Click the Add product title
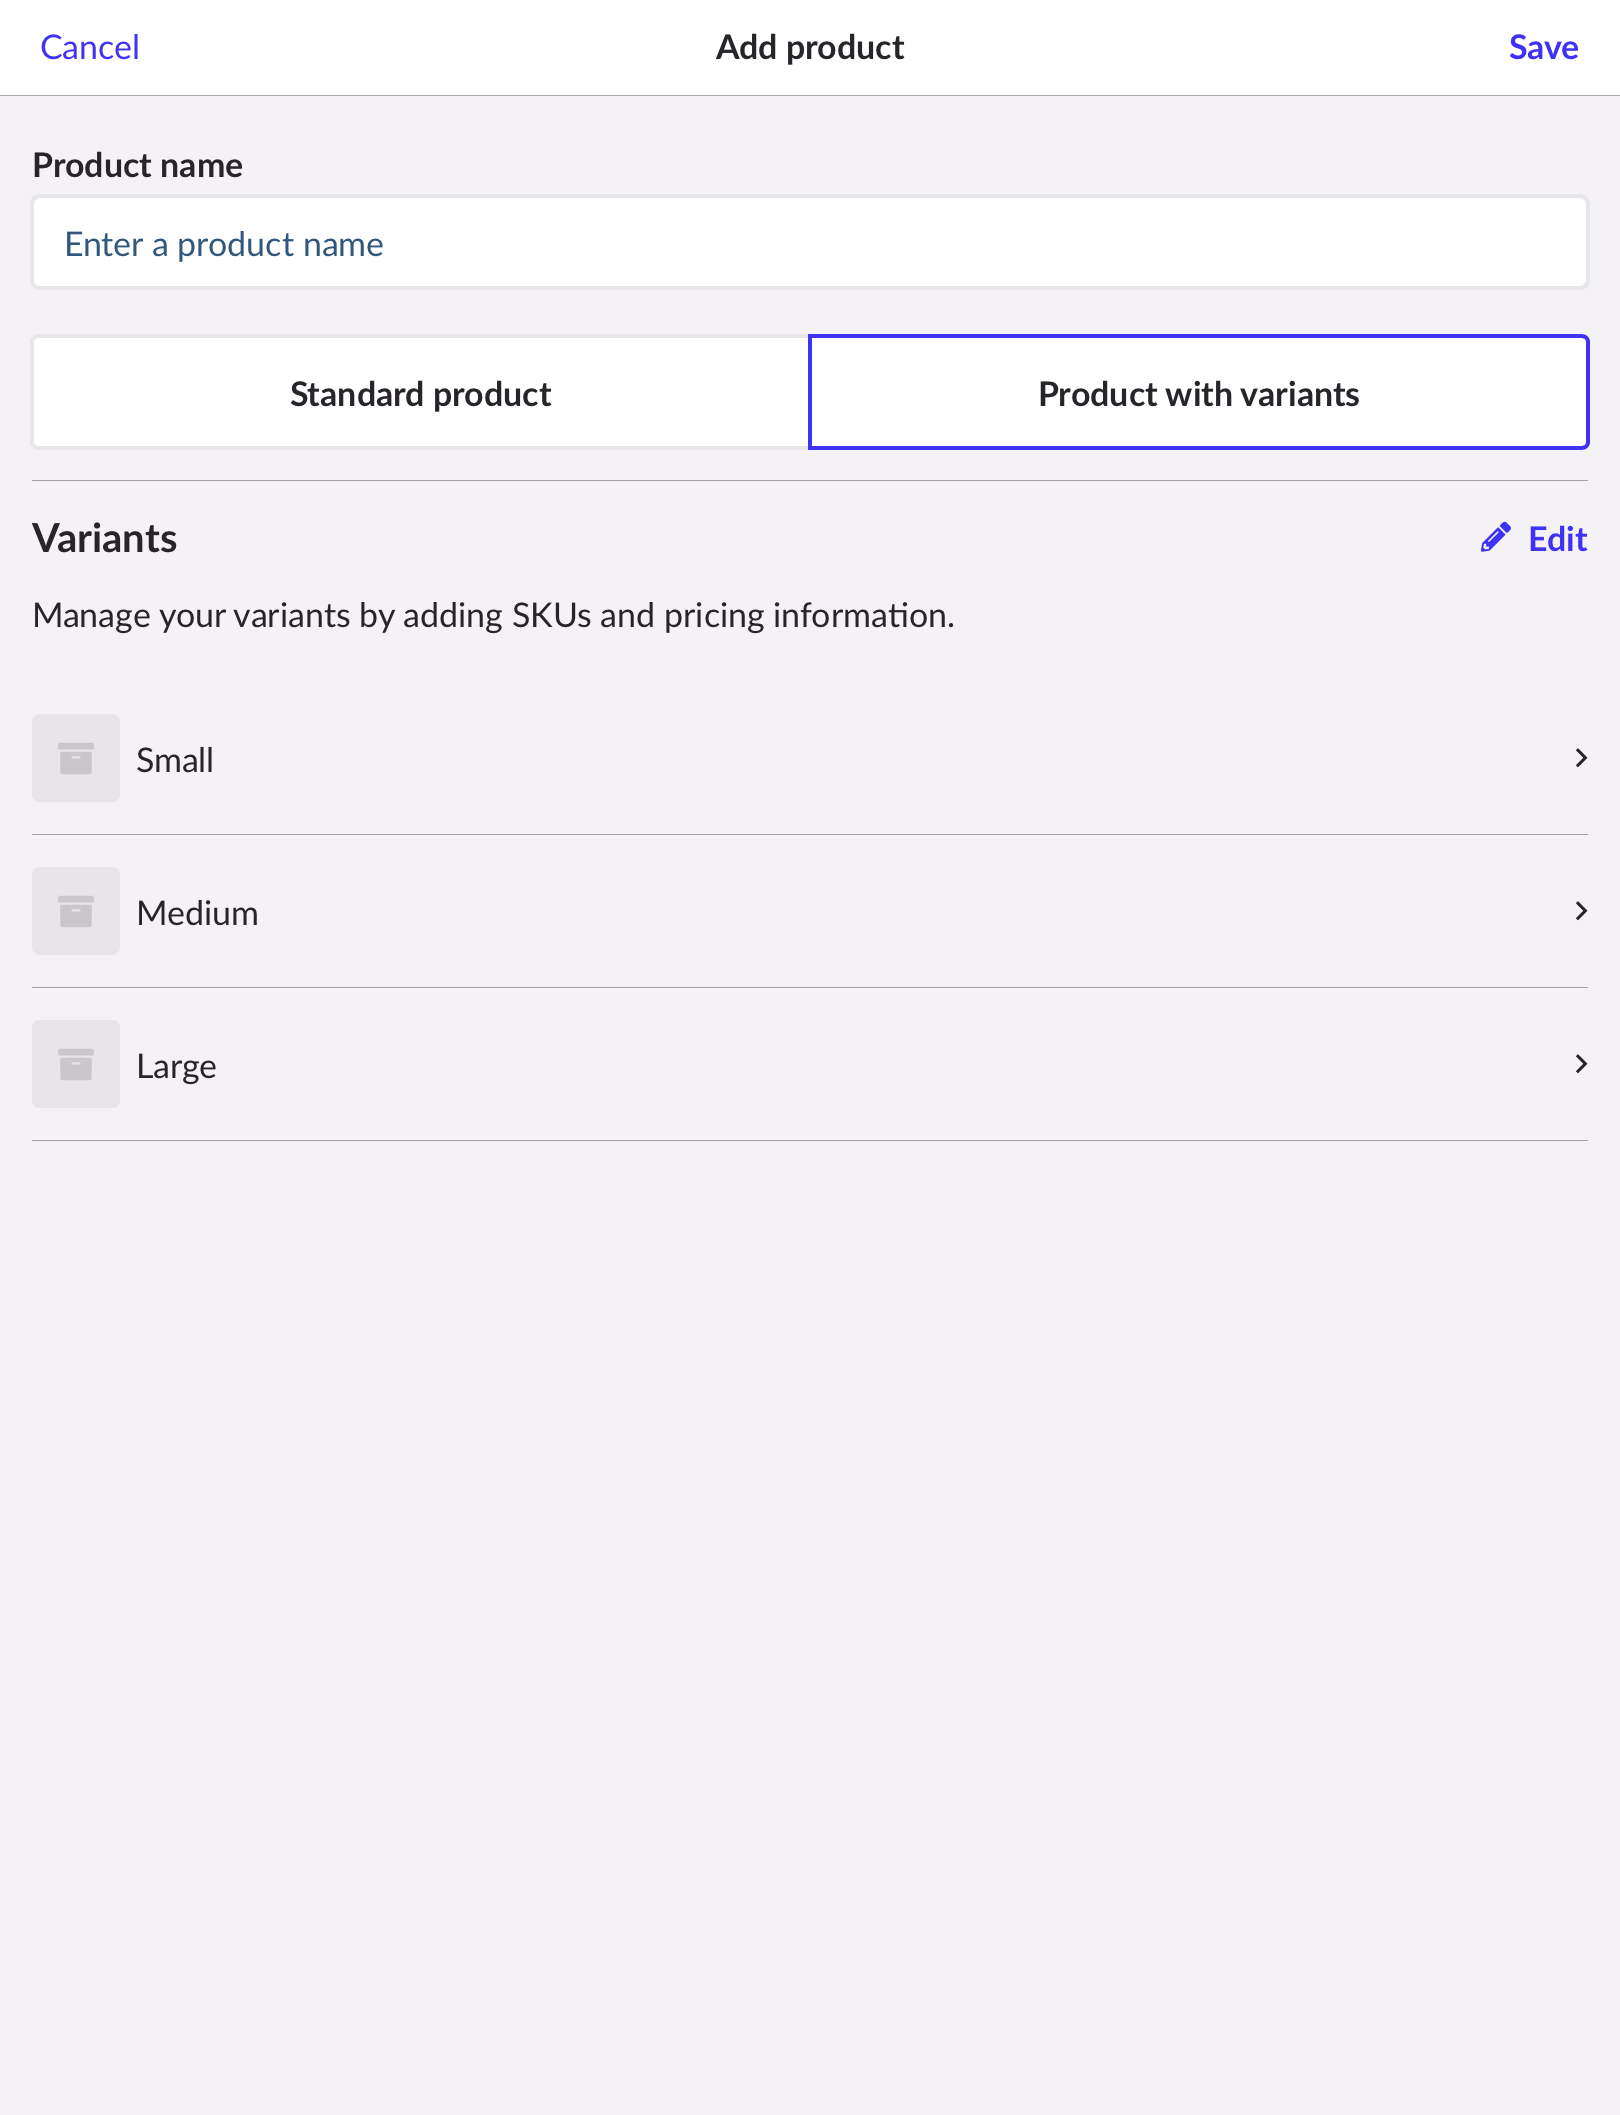The image size is (1620, 2115). (810, 47)
